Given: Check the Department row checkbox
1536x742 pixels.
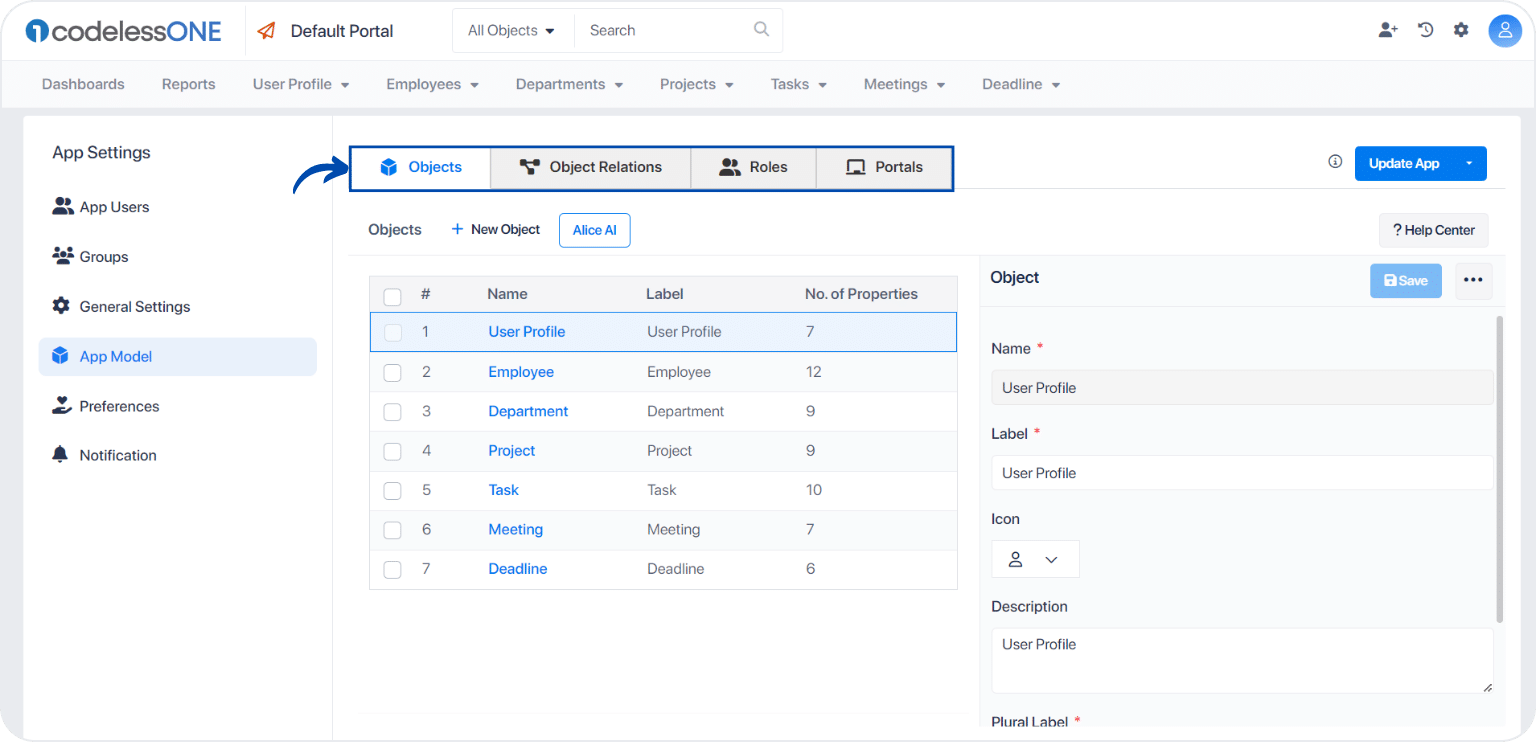Looking at the screenshot, I should point(393,412).
